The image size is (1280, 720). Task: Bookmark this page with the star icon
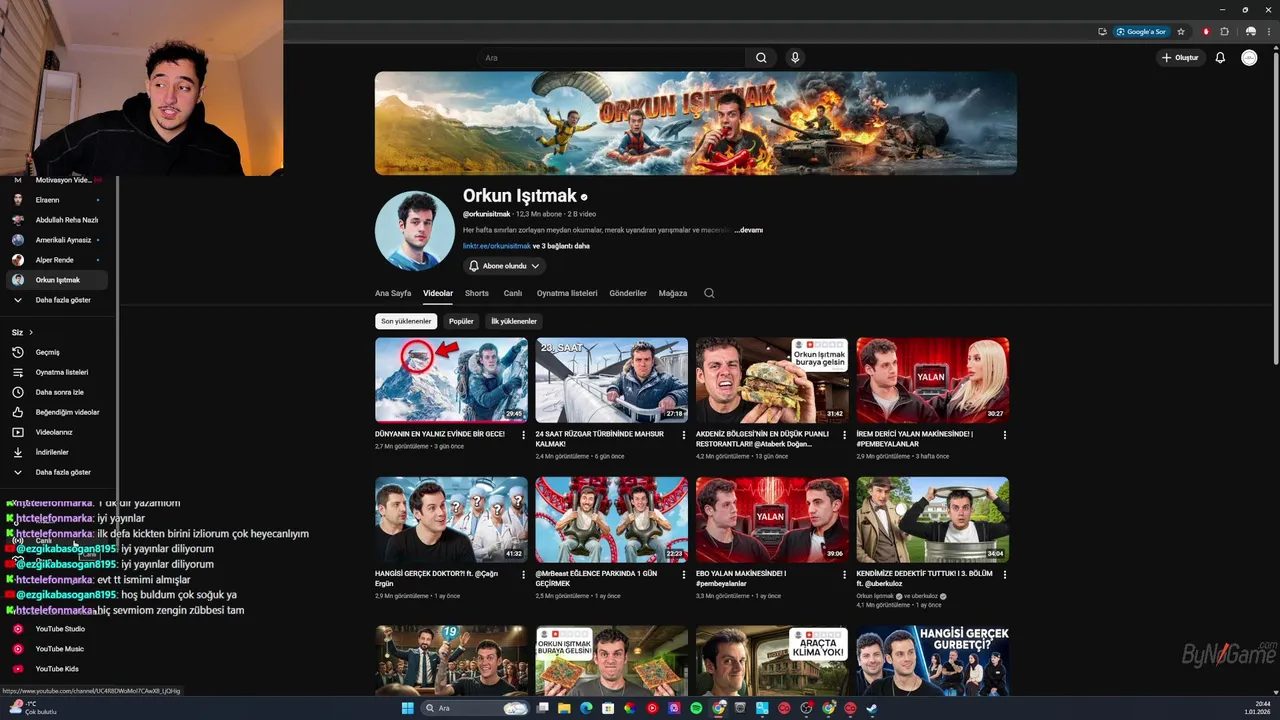[x=1181, y=31]
